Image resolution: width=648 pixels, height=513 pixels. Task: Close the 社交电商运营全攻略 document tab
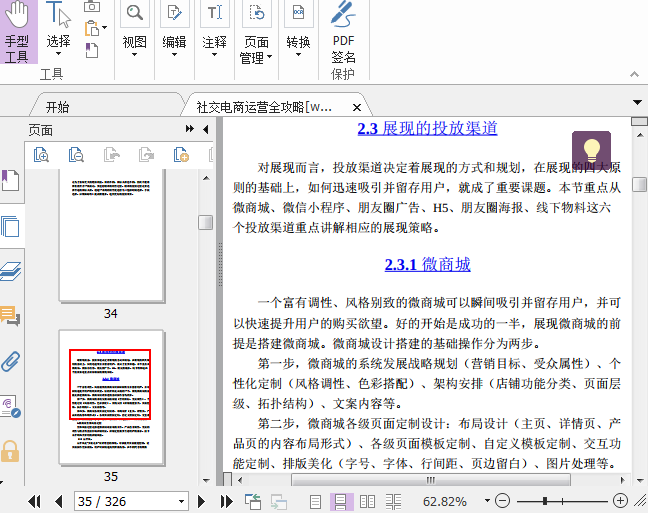coord(357,108)
